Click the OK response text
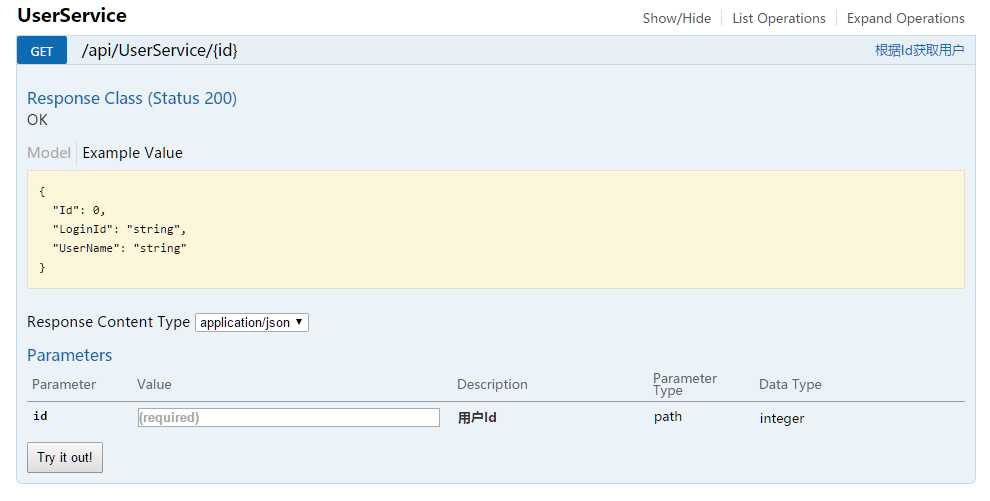This screenshot has width=990, height=501. [37, 120]
